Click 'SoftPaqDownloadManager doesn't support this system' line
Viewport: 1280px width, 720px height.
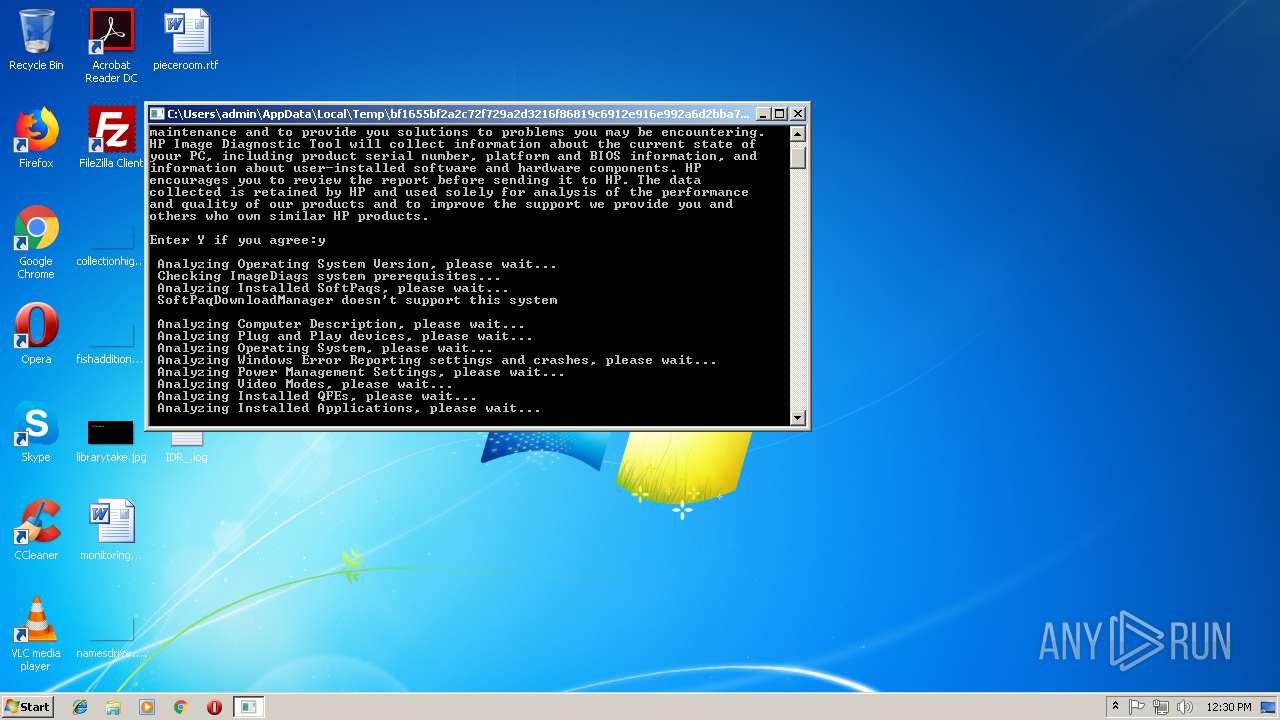(x=357, y=300)
